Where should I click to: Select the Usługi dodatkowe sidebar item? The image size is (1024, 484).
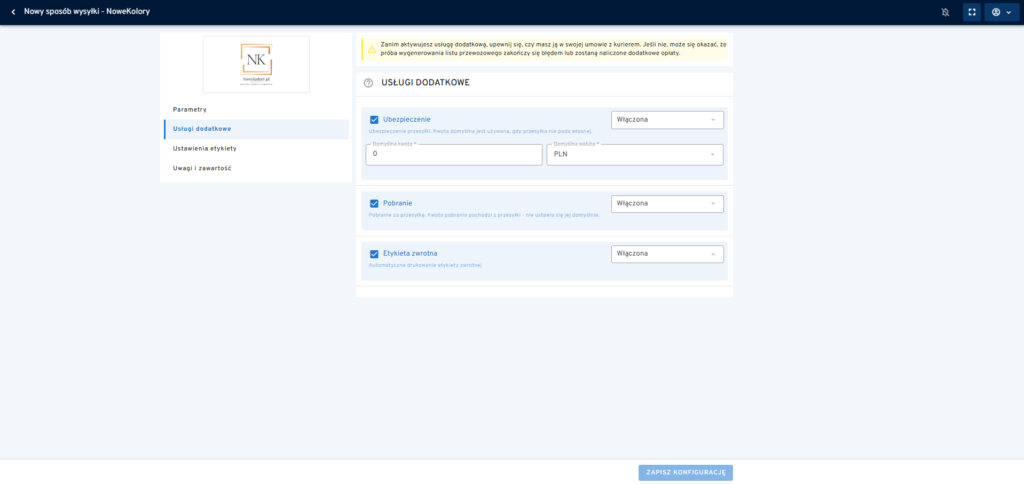(x=256, y=129)
